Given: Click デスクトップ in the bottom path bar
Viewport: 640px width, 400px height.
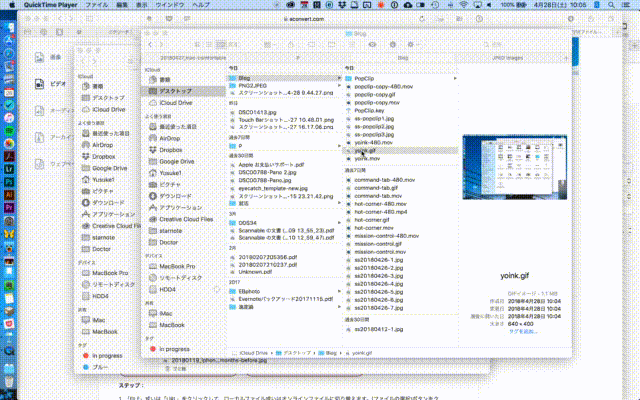Looking at the screenshot, I should 296,353.
